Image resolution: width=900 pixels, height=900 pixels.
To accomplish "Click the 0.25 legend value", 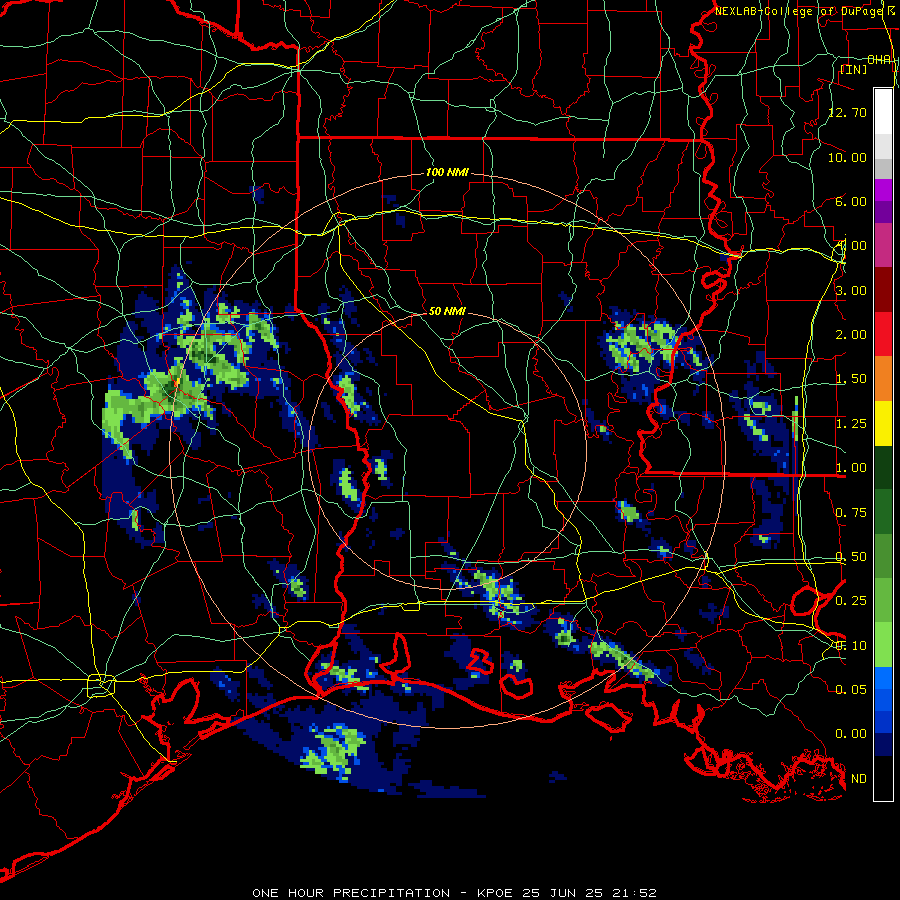I will tap(851, 601).
